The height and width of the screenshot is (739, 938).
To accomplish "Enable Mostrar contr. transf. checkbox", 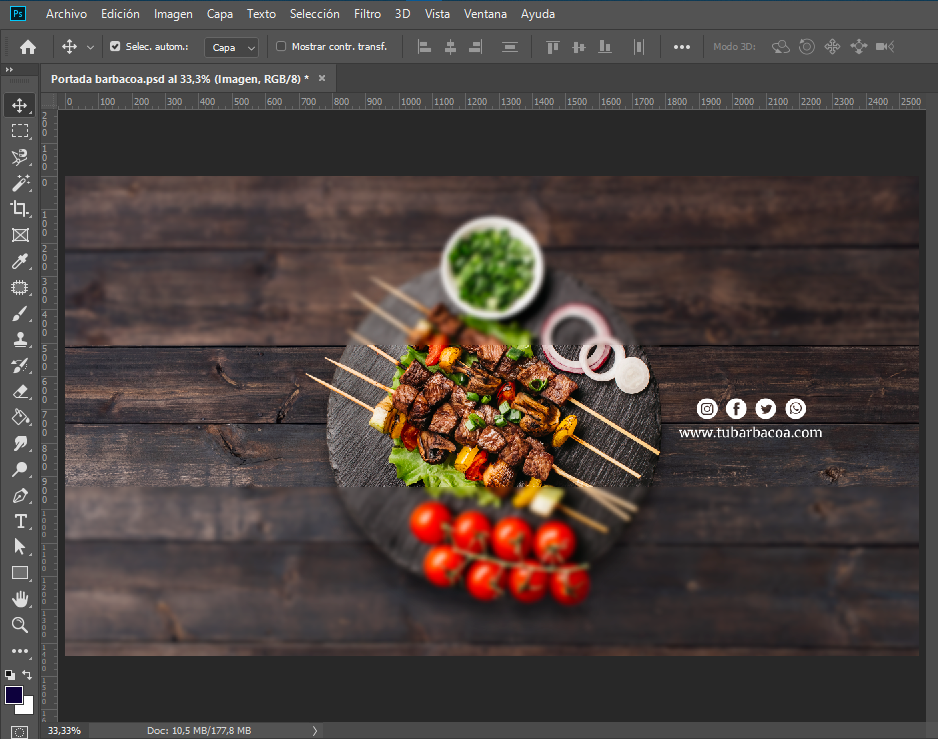I will [281, 46].
